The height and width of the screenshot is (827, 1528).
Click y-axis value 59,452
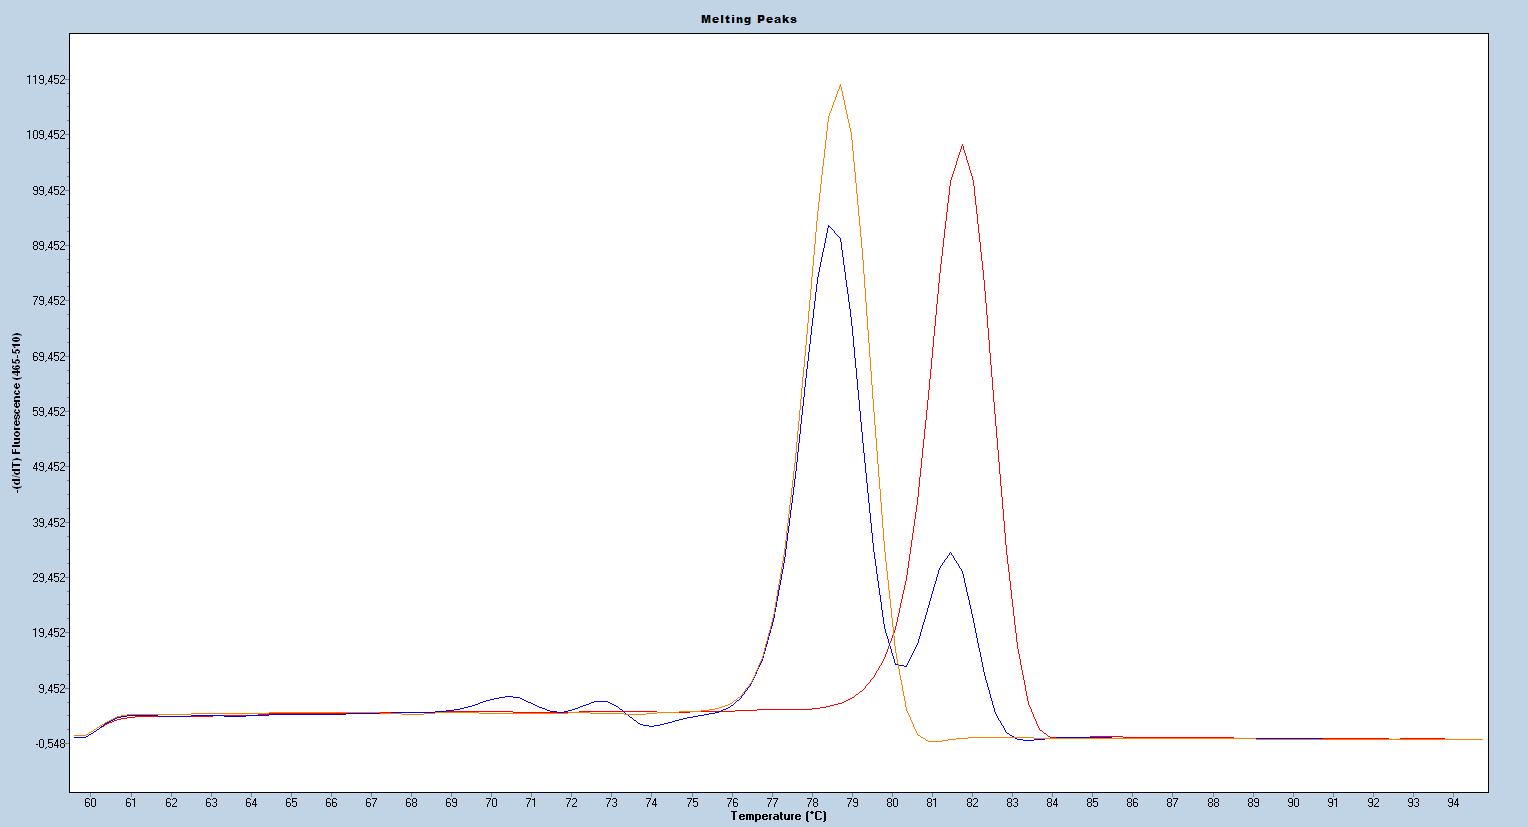click(x=49, y=412)
